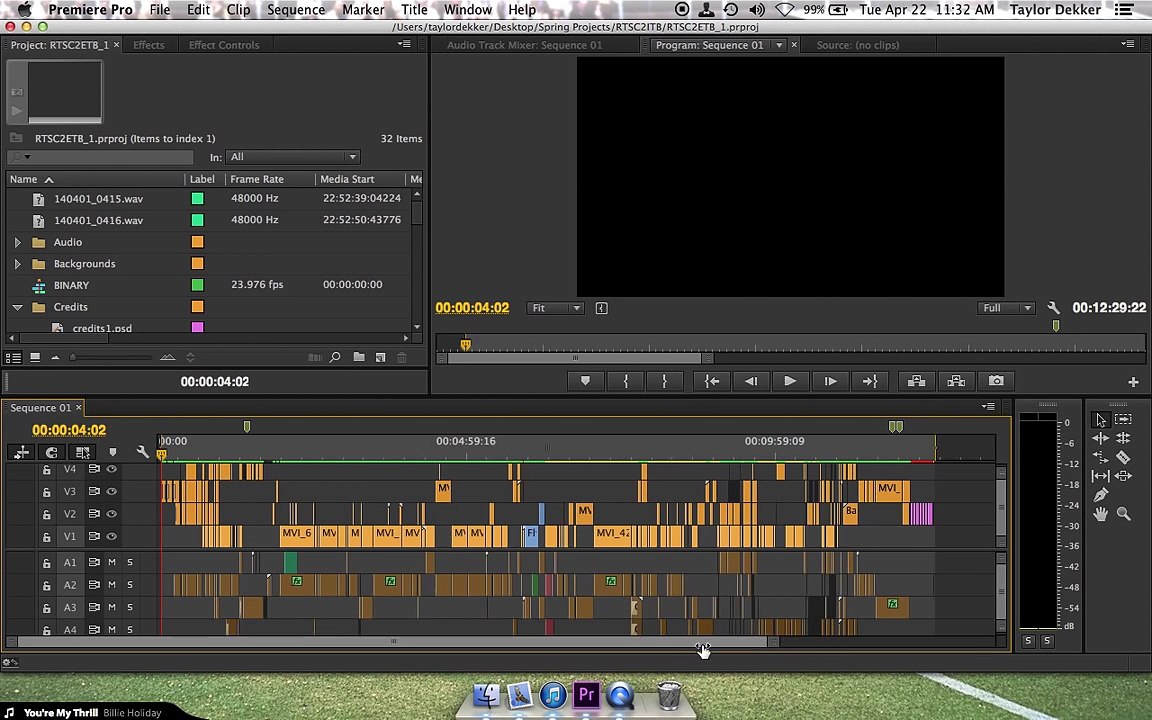Select the Slip tool
Screen dimensions: 1152x720
(1100, 476)
